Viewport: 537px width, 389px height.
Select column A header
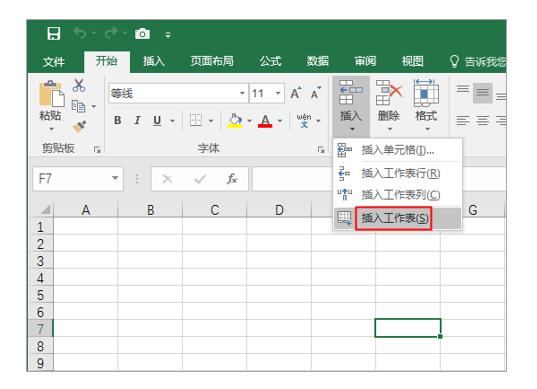(x=86, y=210)
